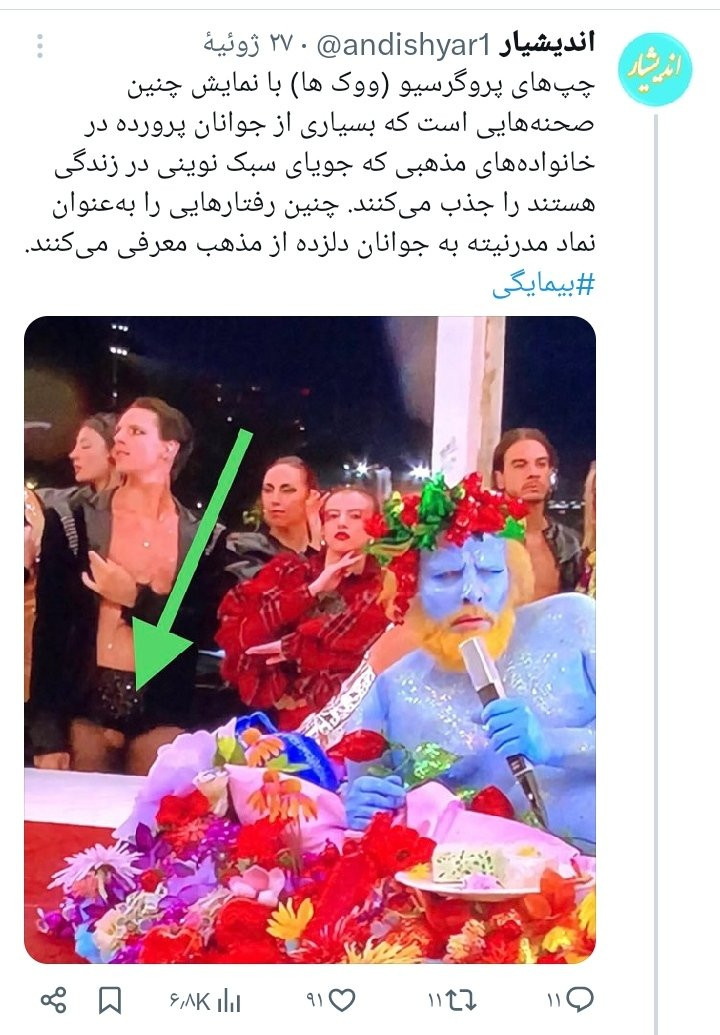Toggle retweet with the arrows icon
Viewport: 720px width, 1035px height.
tap(461, 1000)
